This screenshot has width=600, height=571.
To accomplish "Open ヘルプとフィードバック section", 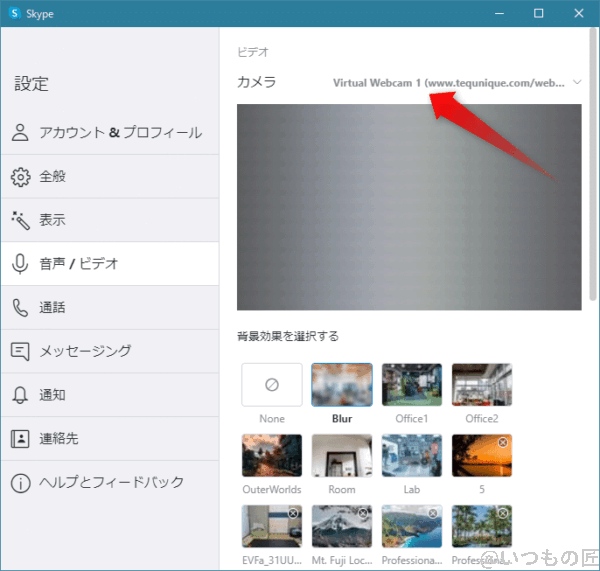I will 110,483.
